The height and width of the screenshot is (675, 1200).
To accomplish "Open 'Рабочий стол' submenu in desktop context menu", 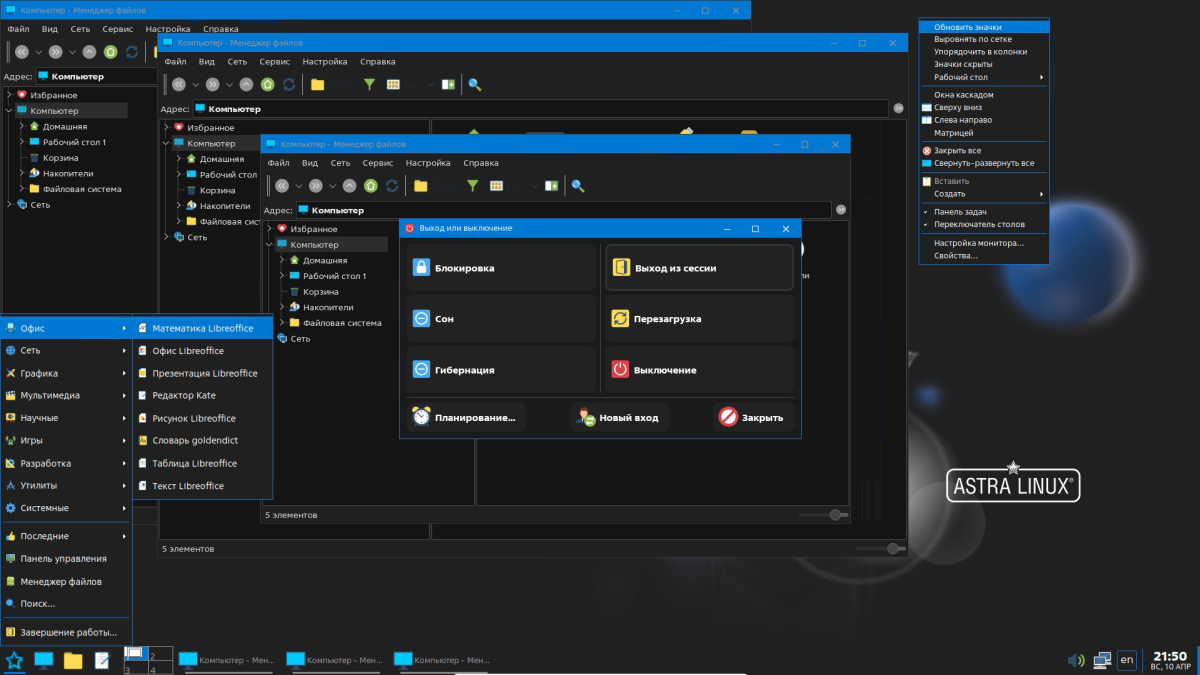I will 984,77.
